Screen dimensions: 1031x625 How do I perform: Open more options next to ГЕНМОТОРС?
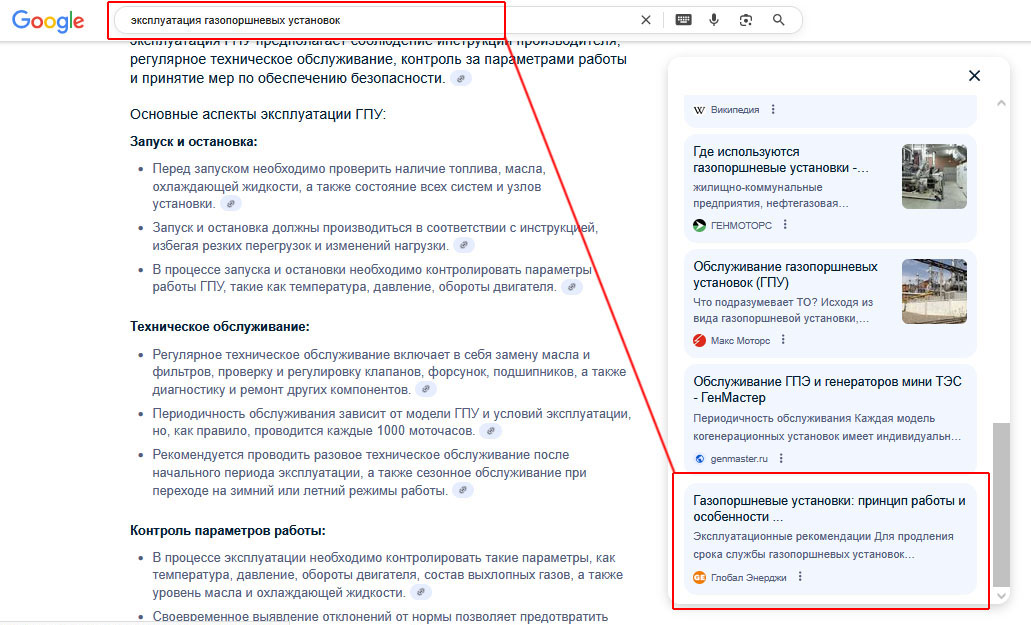coord(785,225)
